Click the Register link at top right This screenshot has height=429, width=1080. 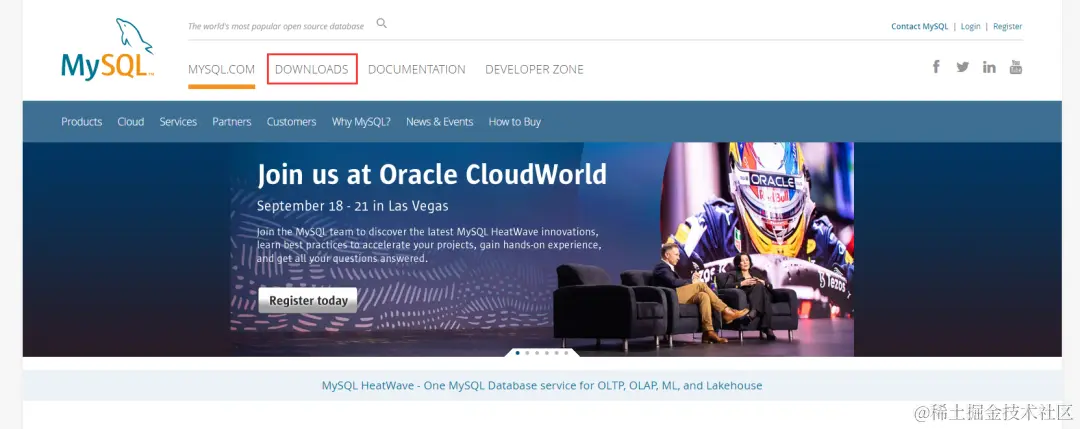coord(1008,26)
